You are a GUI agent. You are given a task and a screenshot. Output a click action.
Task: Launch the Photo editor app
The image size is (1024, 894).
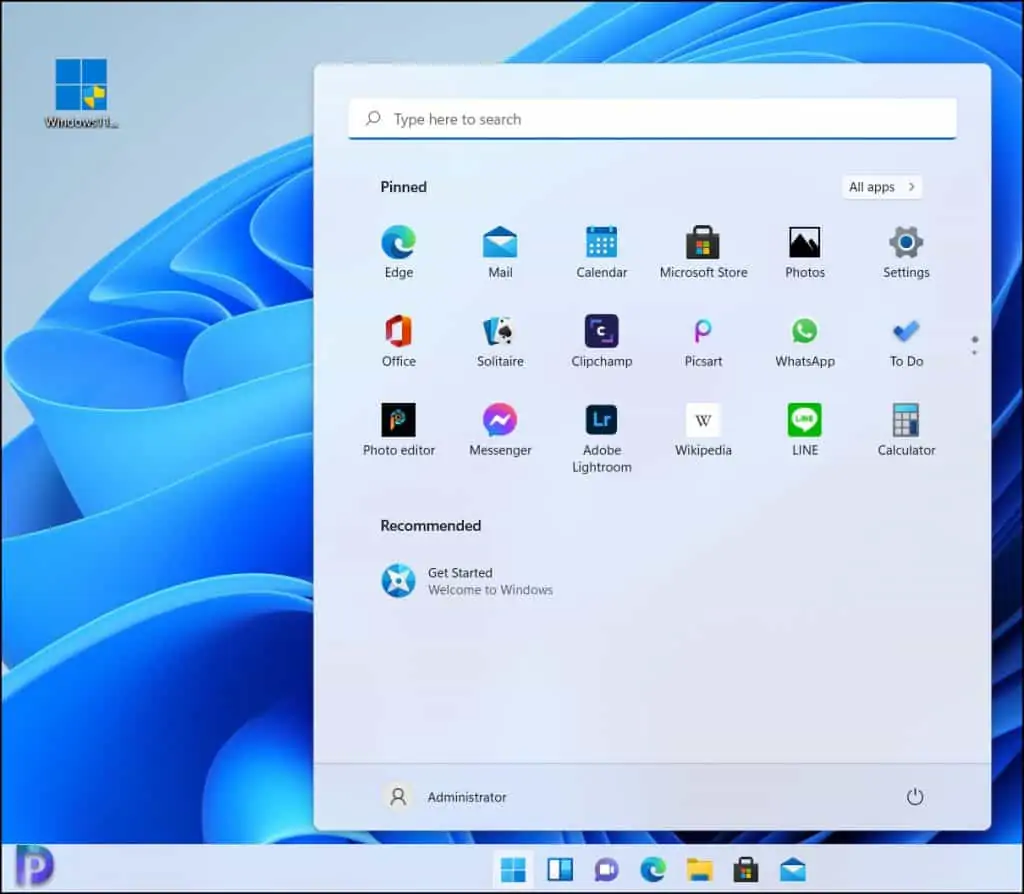pyautogui.click(x=398, y=430)
